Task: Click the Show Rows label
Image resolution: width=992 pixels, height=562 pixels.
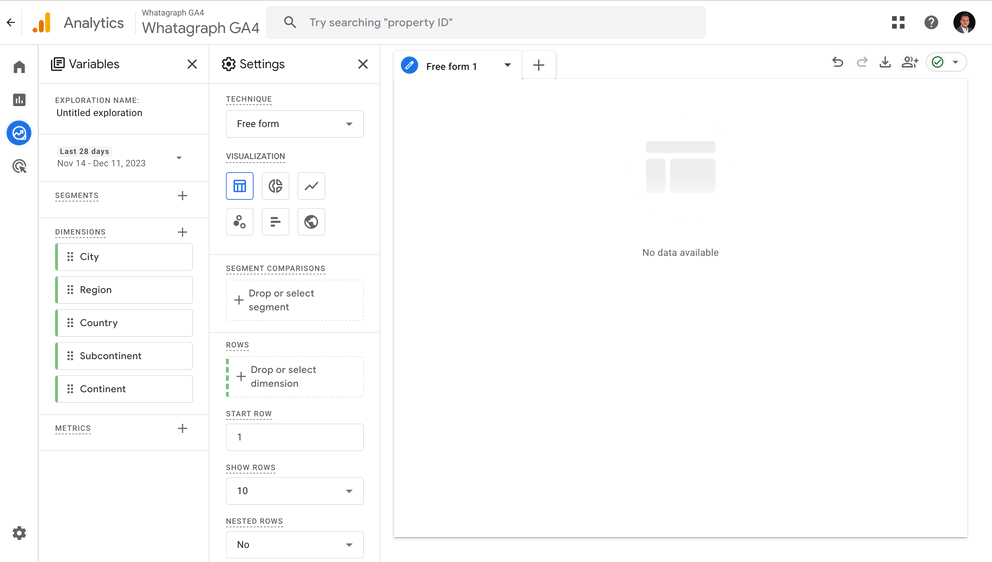Action: [251, 468]
